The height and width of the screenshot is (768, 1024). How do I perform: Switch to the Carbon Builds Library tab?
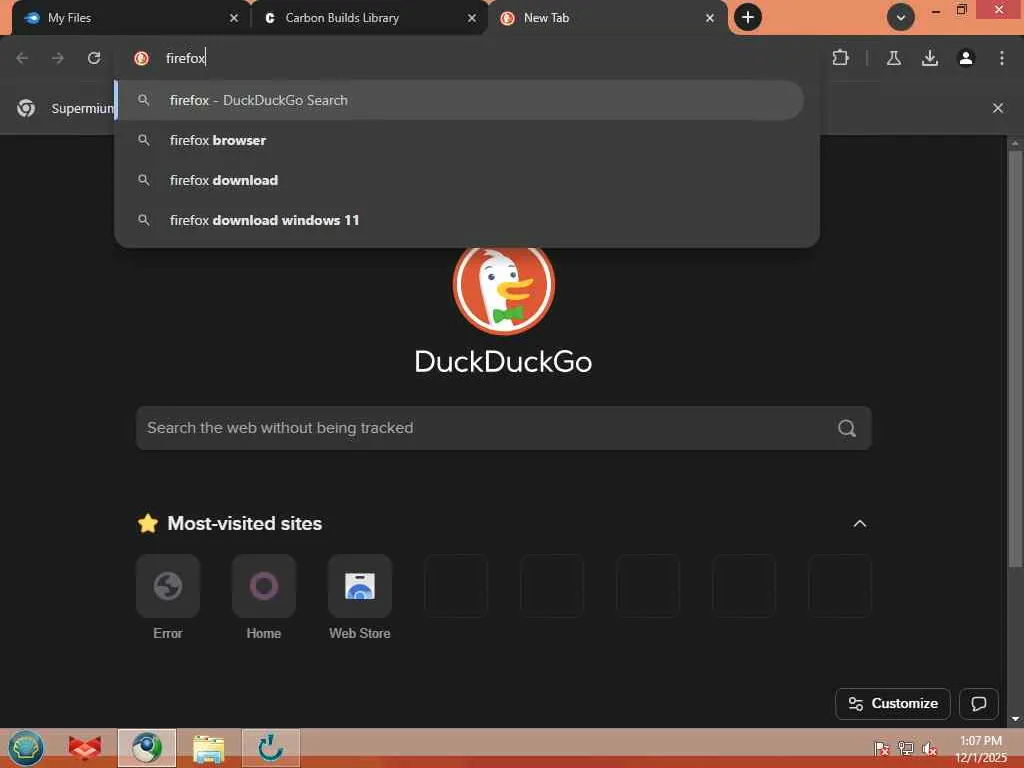pos(368,18)
